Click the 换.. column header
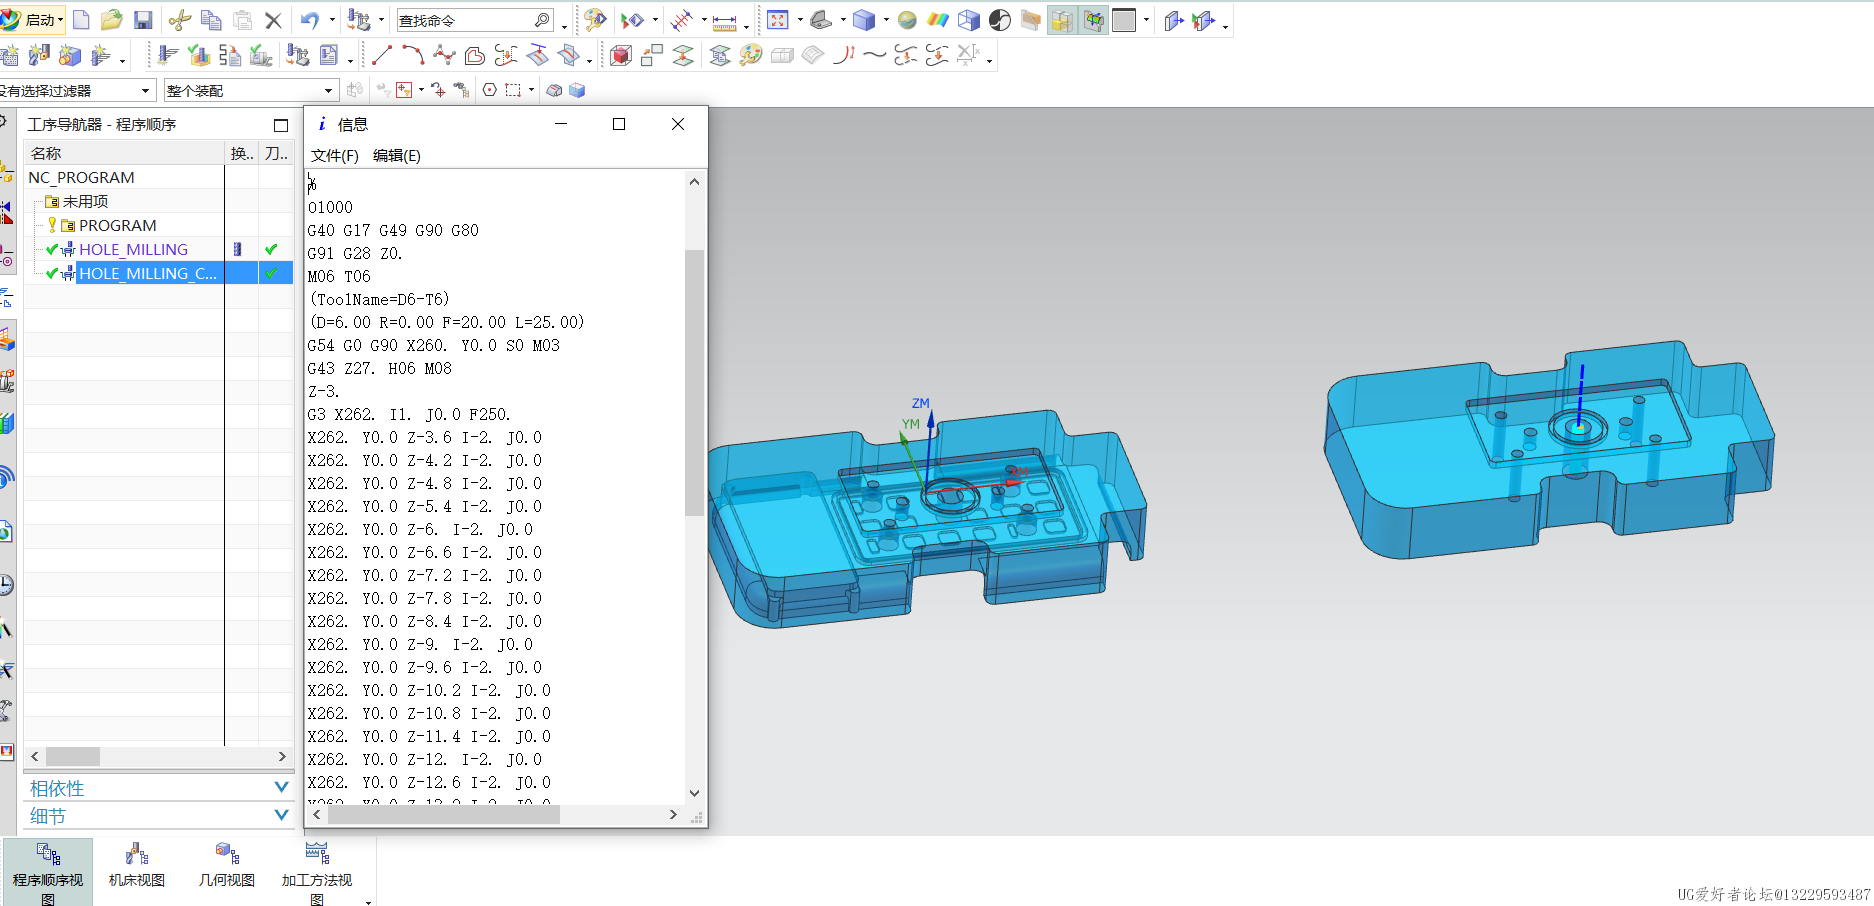 click(242, 153)
